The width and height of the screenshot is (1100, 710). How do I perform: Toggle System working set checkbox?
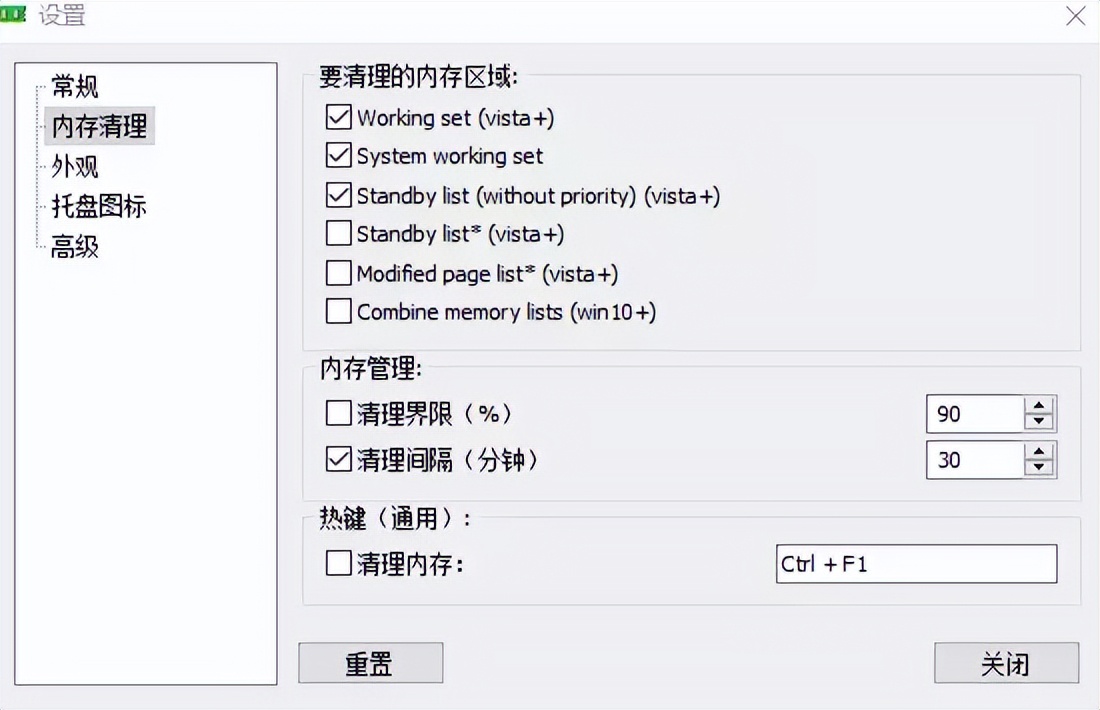(339, 157)
